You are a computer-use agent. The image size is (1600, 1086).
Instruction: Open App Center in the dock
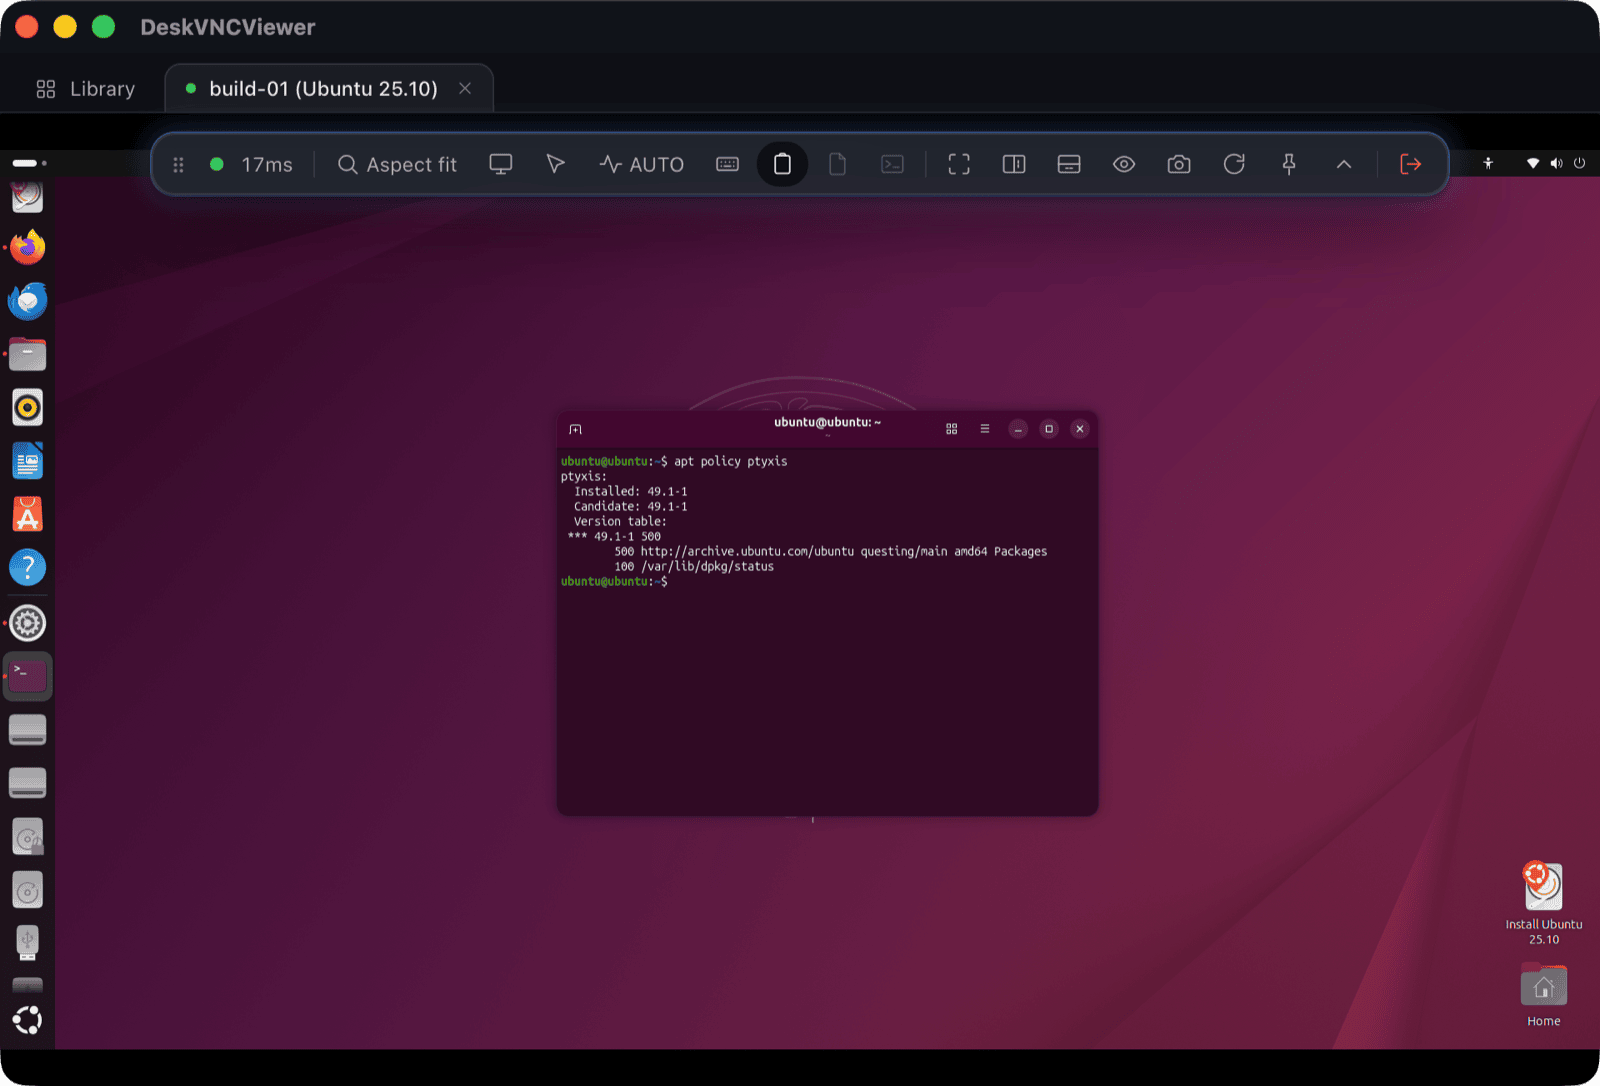[28, 514]
